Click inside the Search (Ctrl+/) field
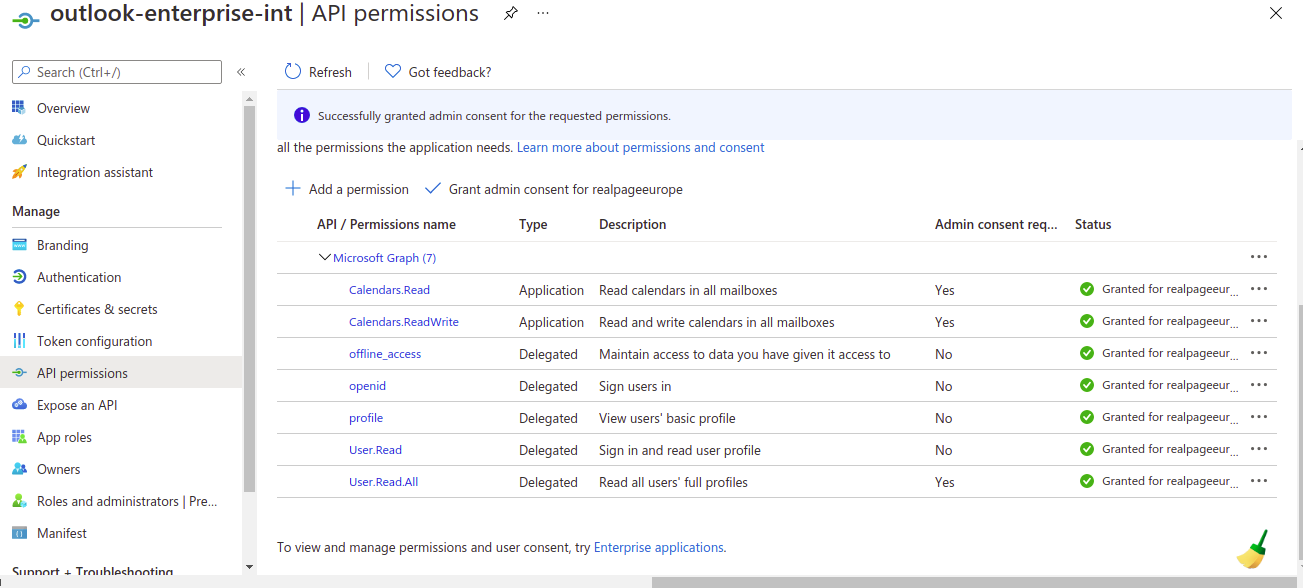 coord(116,71)
